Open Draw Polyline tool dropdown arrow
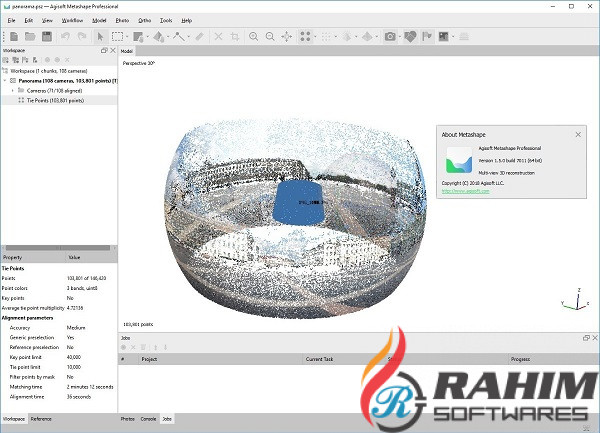 (x=189, y=37)
